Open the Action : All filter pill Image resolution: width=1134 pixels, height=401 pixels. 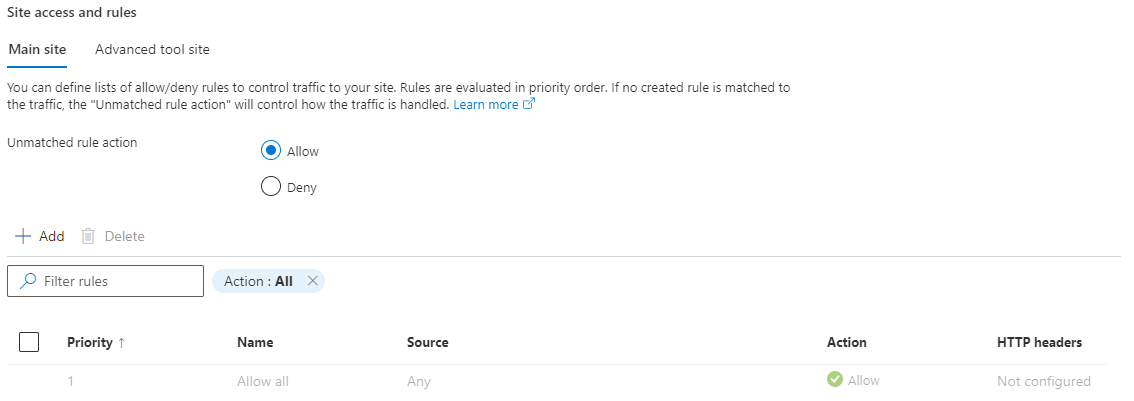(258, 282)
